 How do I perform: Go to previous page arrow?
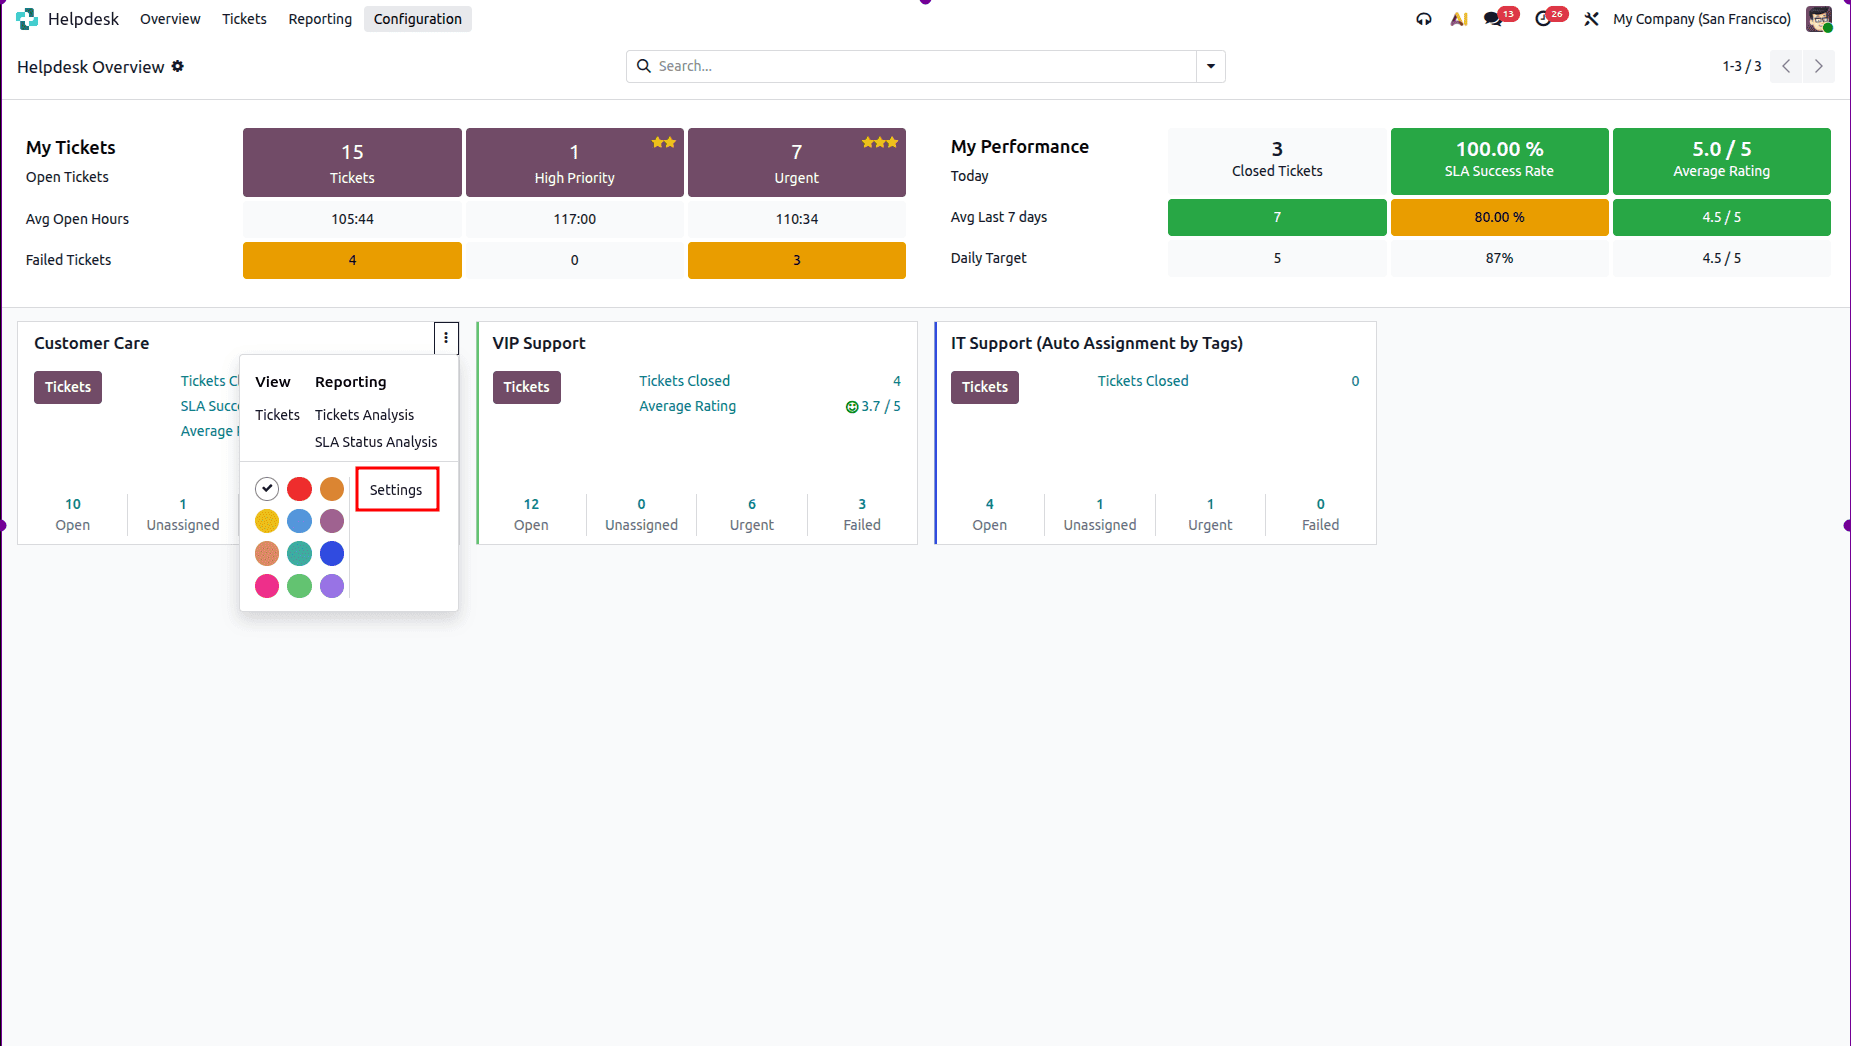click(x=1786, y=66)
